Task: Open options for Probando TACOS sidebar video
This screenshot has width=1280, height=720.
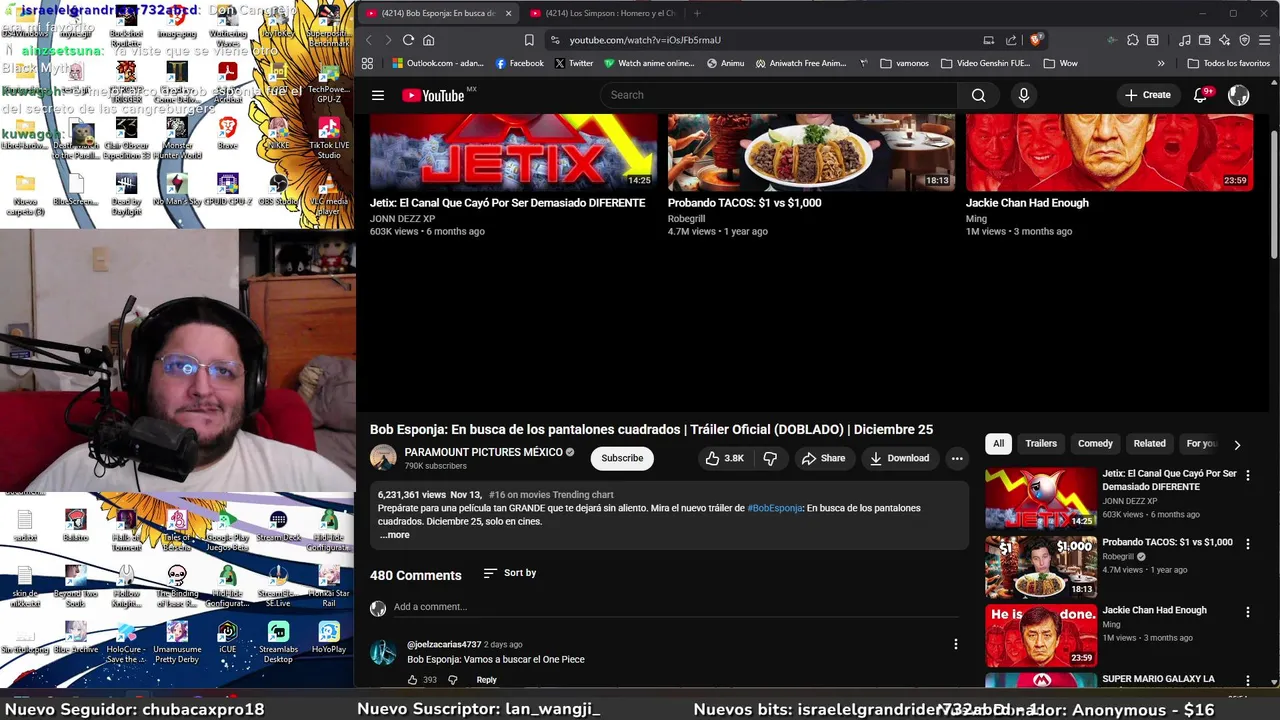Action: click(x=1247, y=544)
